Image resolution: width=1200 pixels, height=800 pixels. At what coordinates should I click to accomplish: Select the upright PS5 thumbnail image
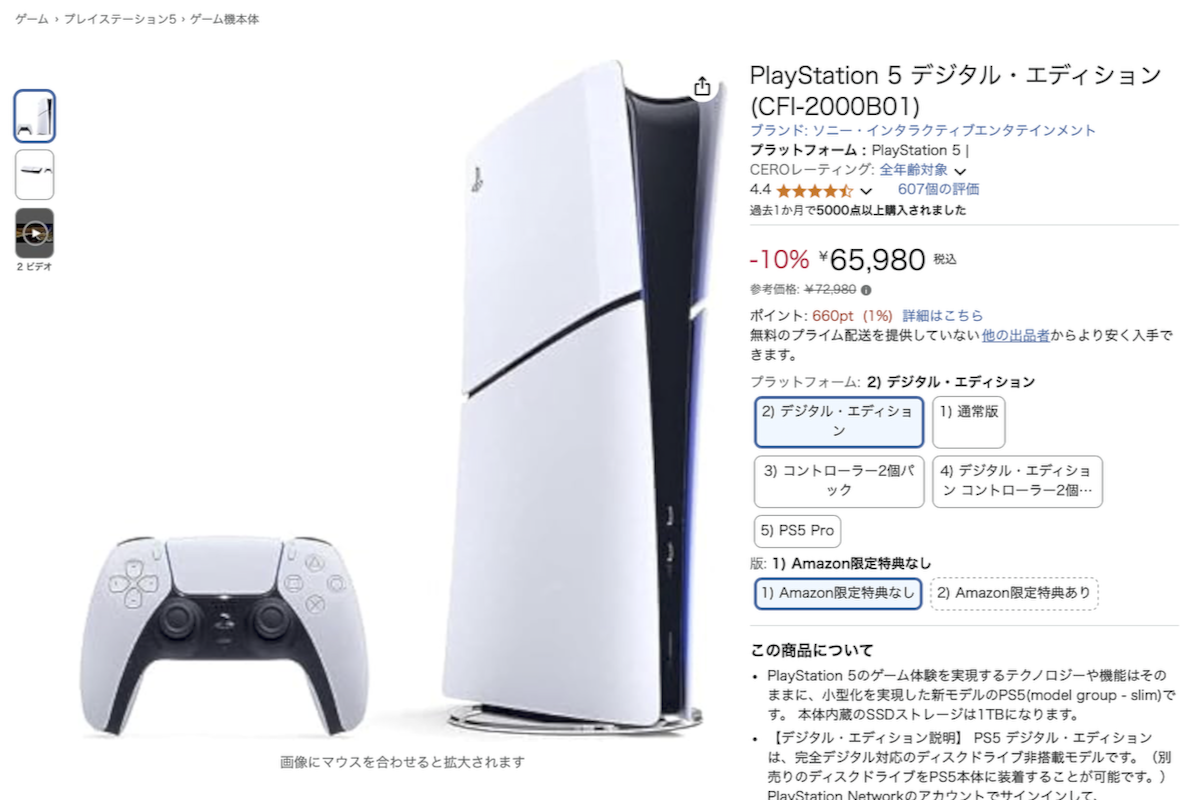pyautogui.click(x=35, y=116)
